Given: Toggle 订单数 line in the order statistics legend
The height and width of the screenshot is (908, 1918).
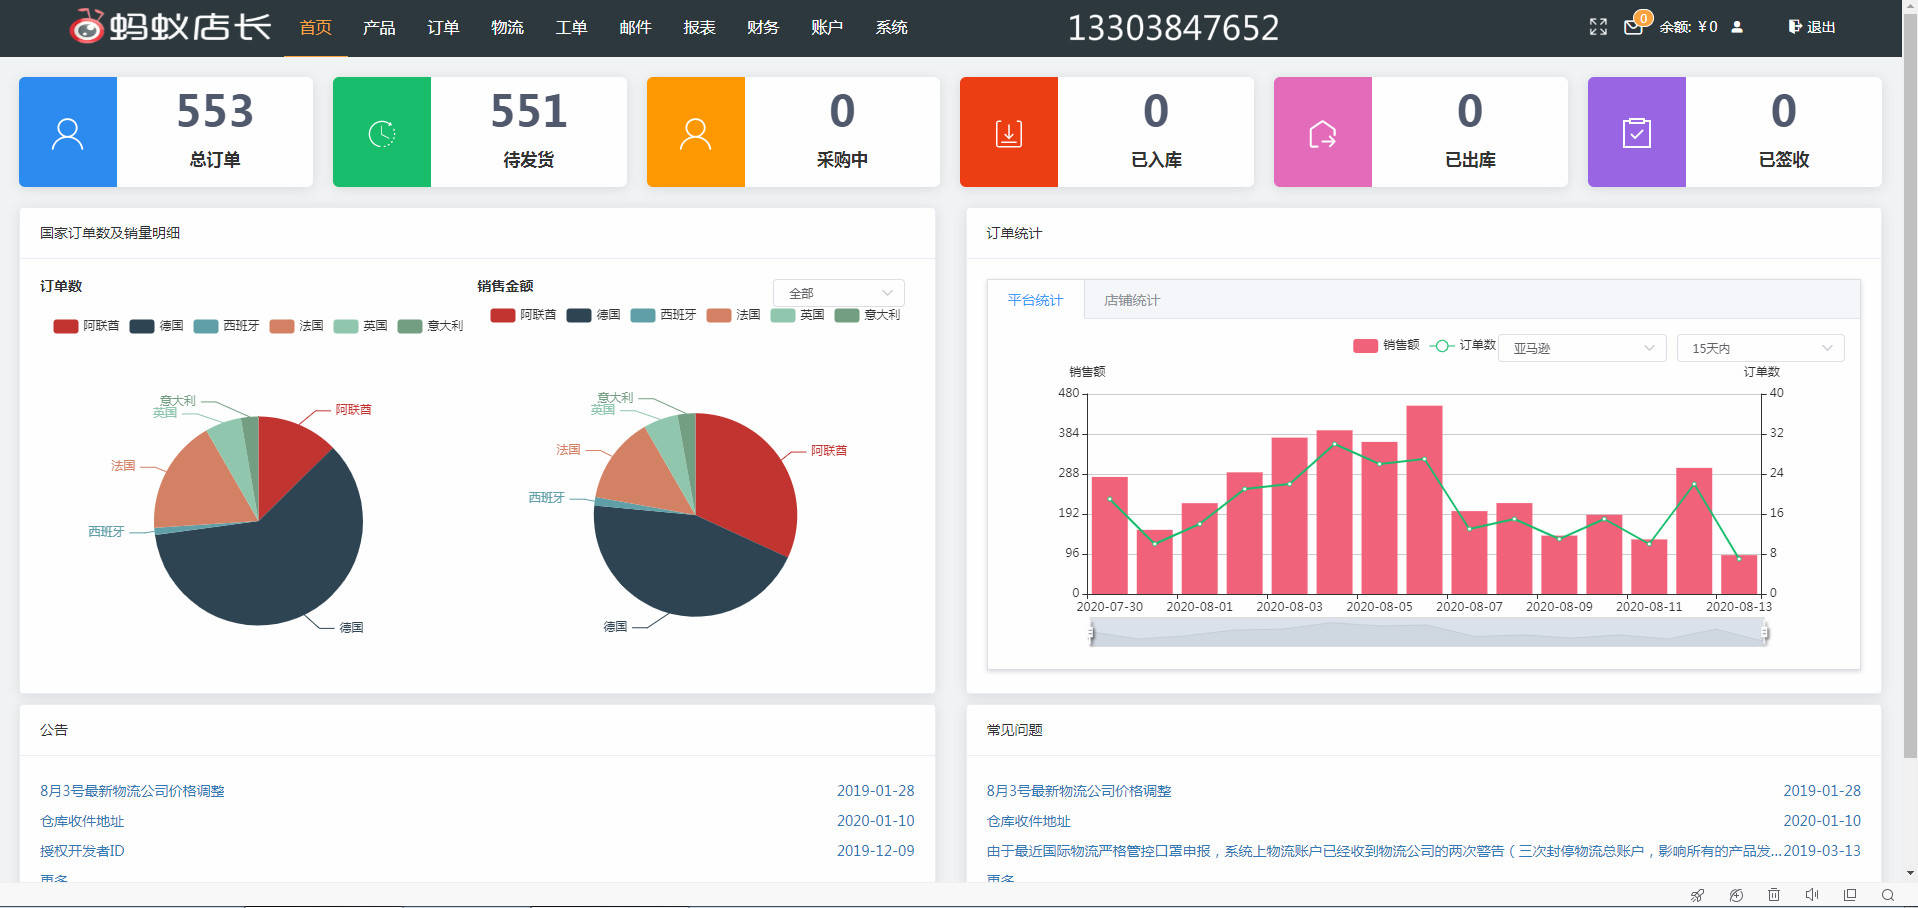Looking at the screenshot, I should point(1464,345).
